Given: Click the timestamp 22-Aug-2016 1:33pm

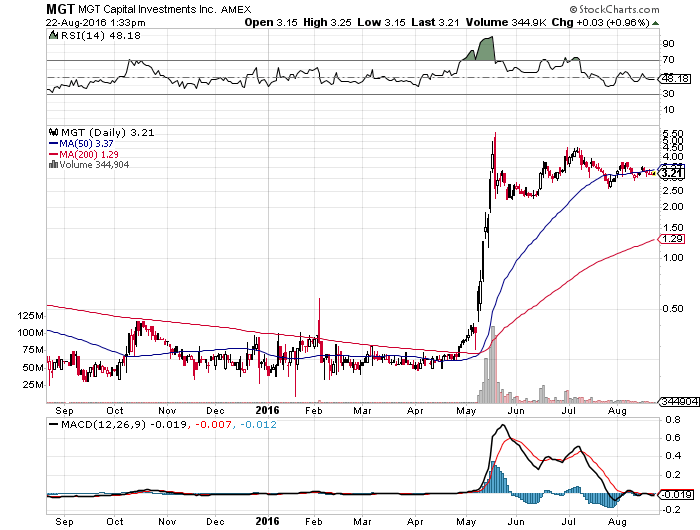Looking at the screenshot, I should 96,22.
